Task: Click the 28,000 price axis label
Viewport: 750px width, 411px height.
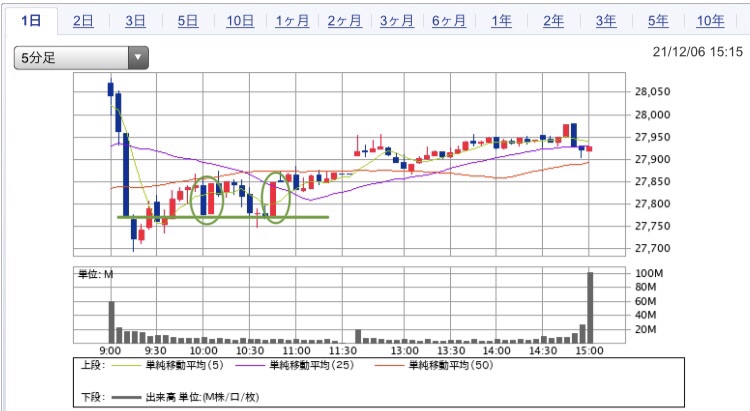Action: coord(652,115)
